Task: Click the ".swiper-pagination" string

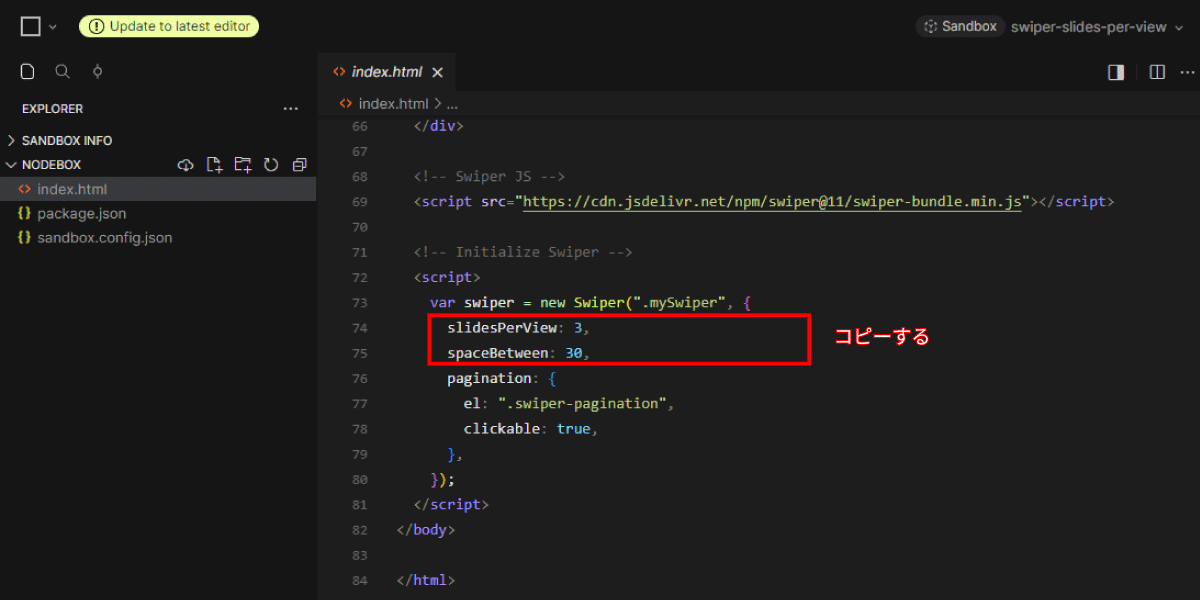Action: pyautogui.click(x=581, y=404)
